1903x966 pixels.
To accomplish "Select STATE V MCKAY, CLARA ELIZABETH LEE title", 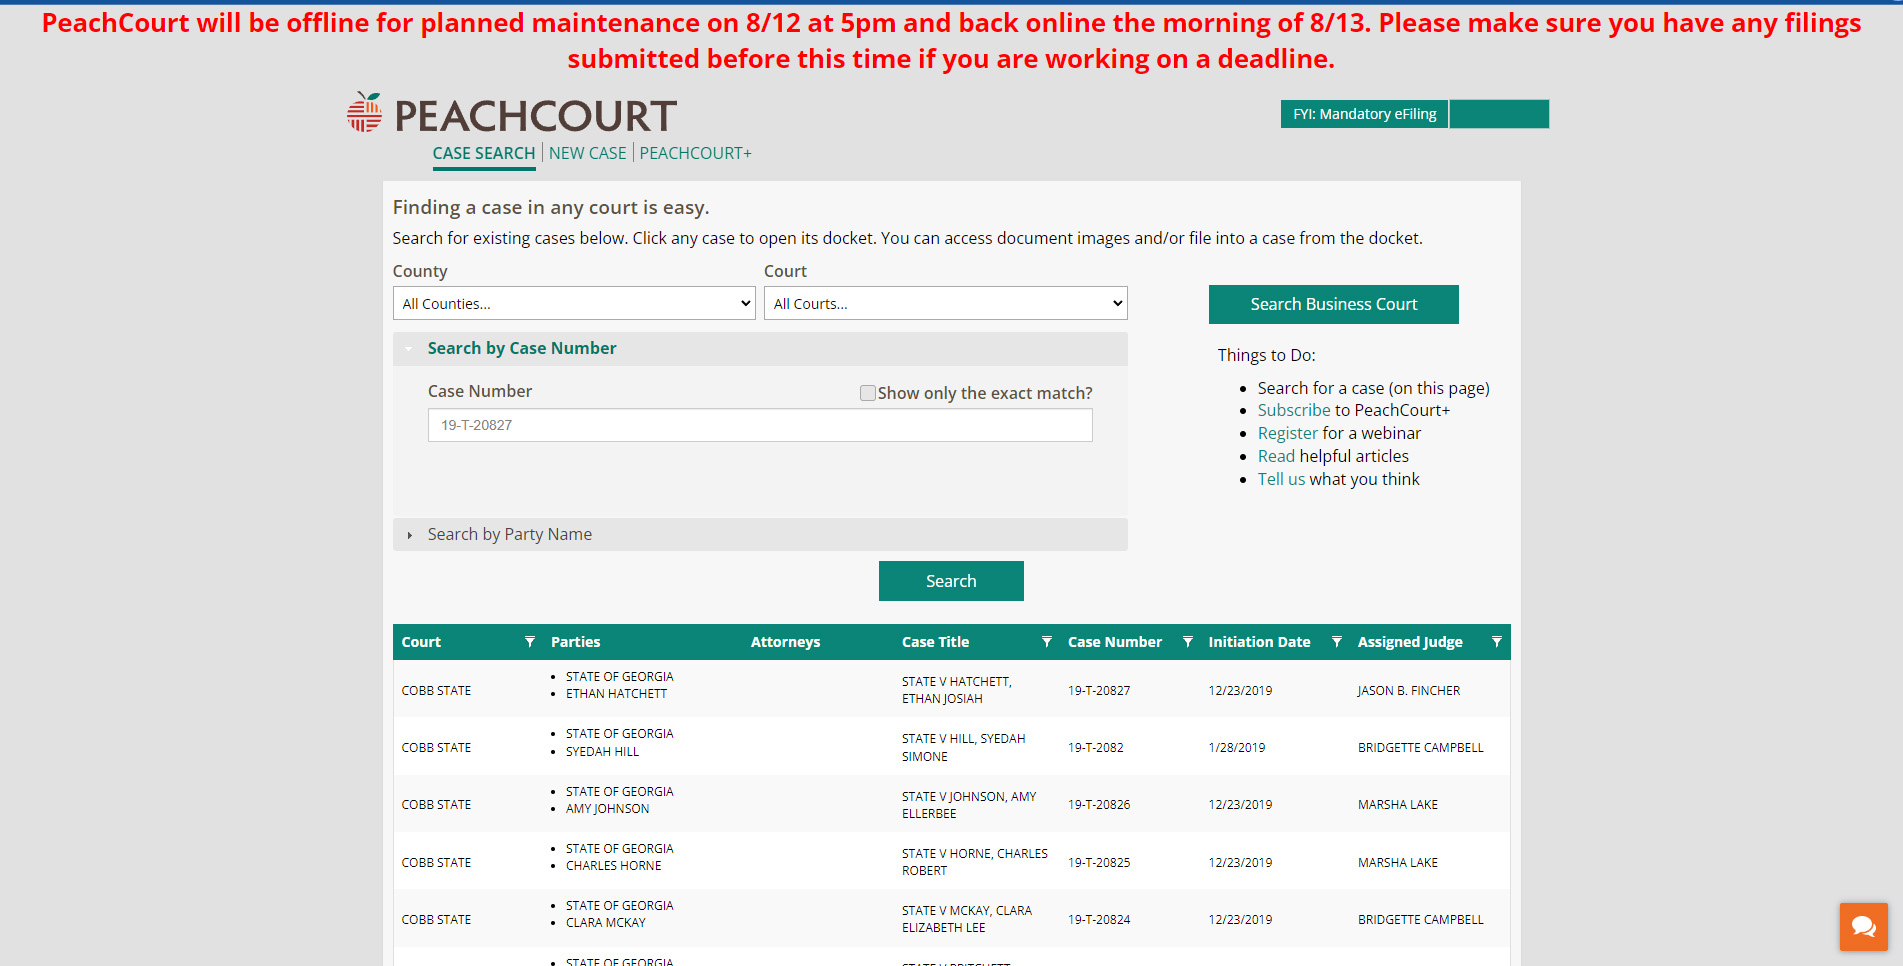I will 967,919.
